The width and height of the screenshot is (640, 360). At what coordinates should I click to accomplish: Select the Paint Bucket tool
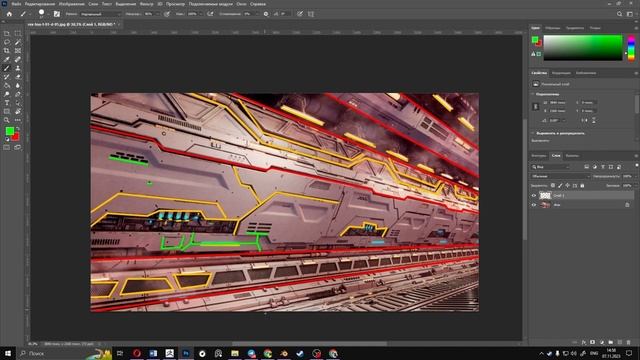(7, 85)
